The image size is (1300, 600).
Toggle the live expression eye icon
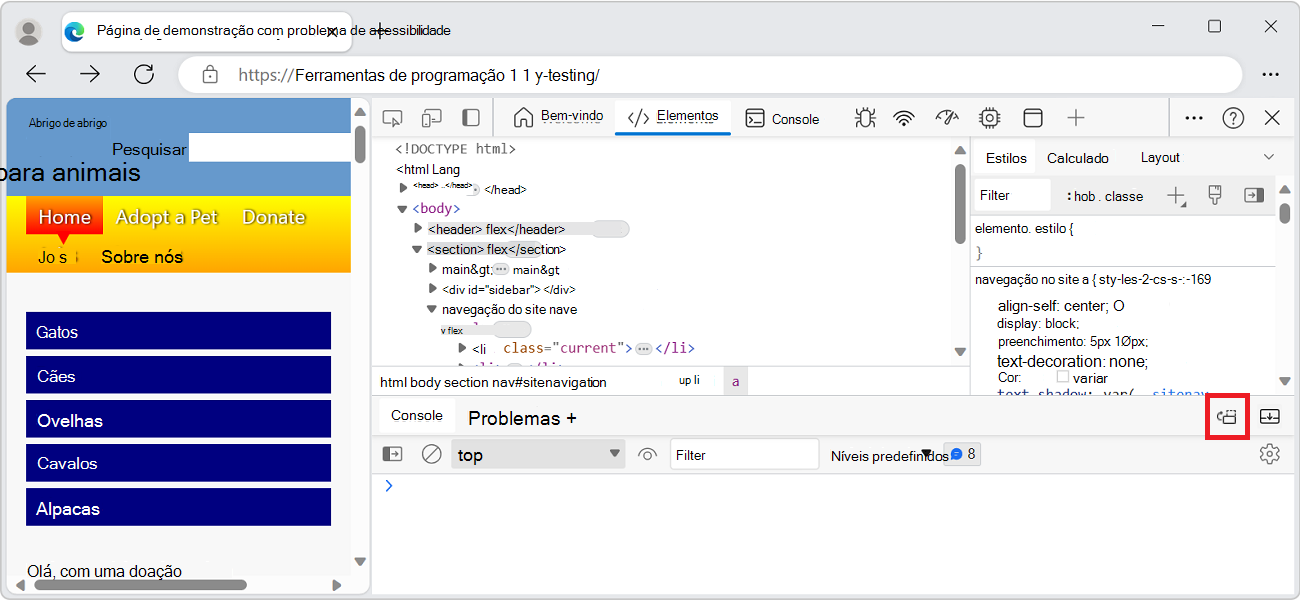647,453
